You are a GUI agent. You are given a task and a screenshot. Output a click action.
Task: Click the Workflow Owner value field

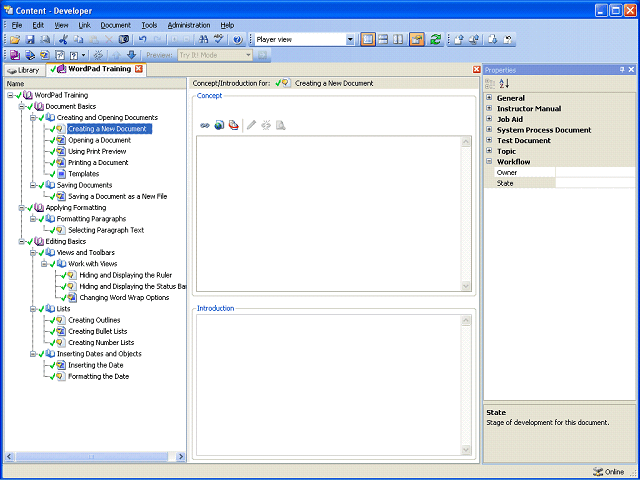click(595, 172)
